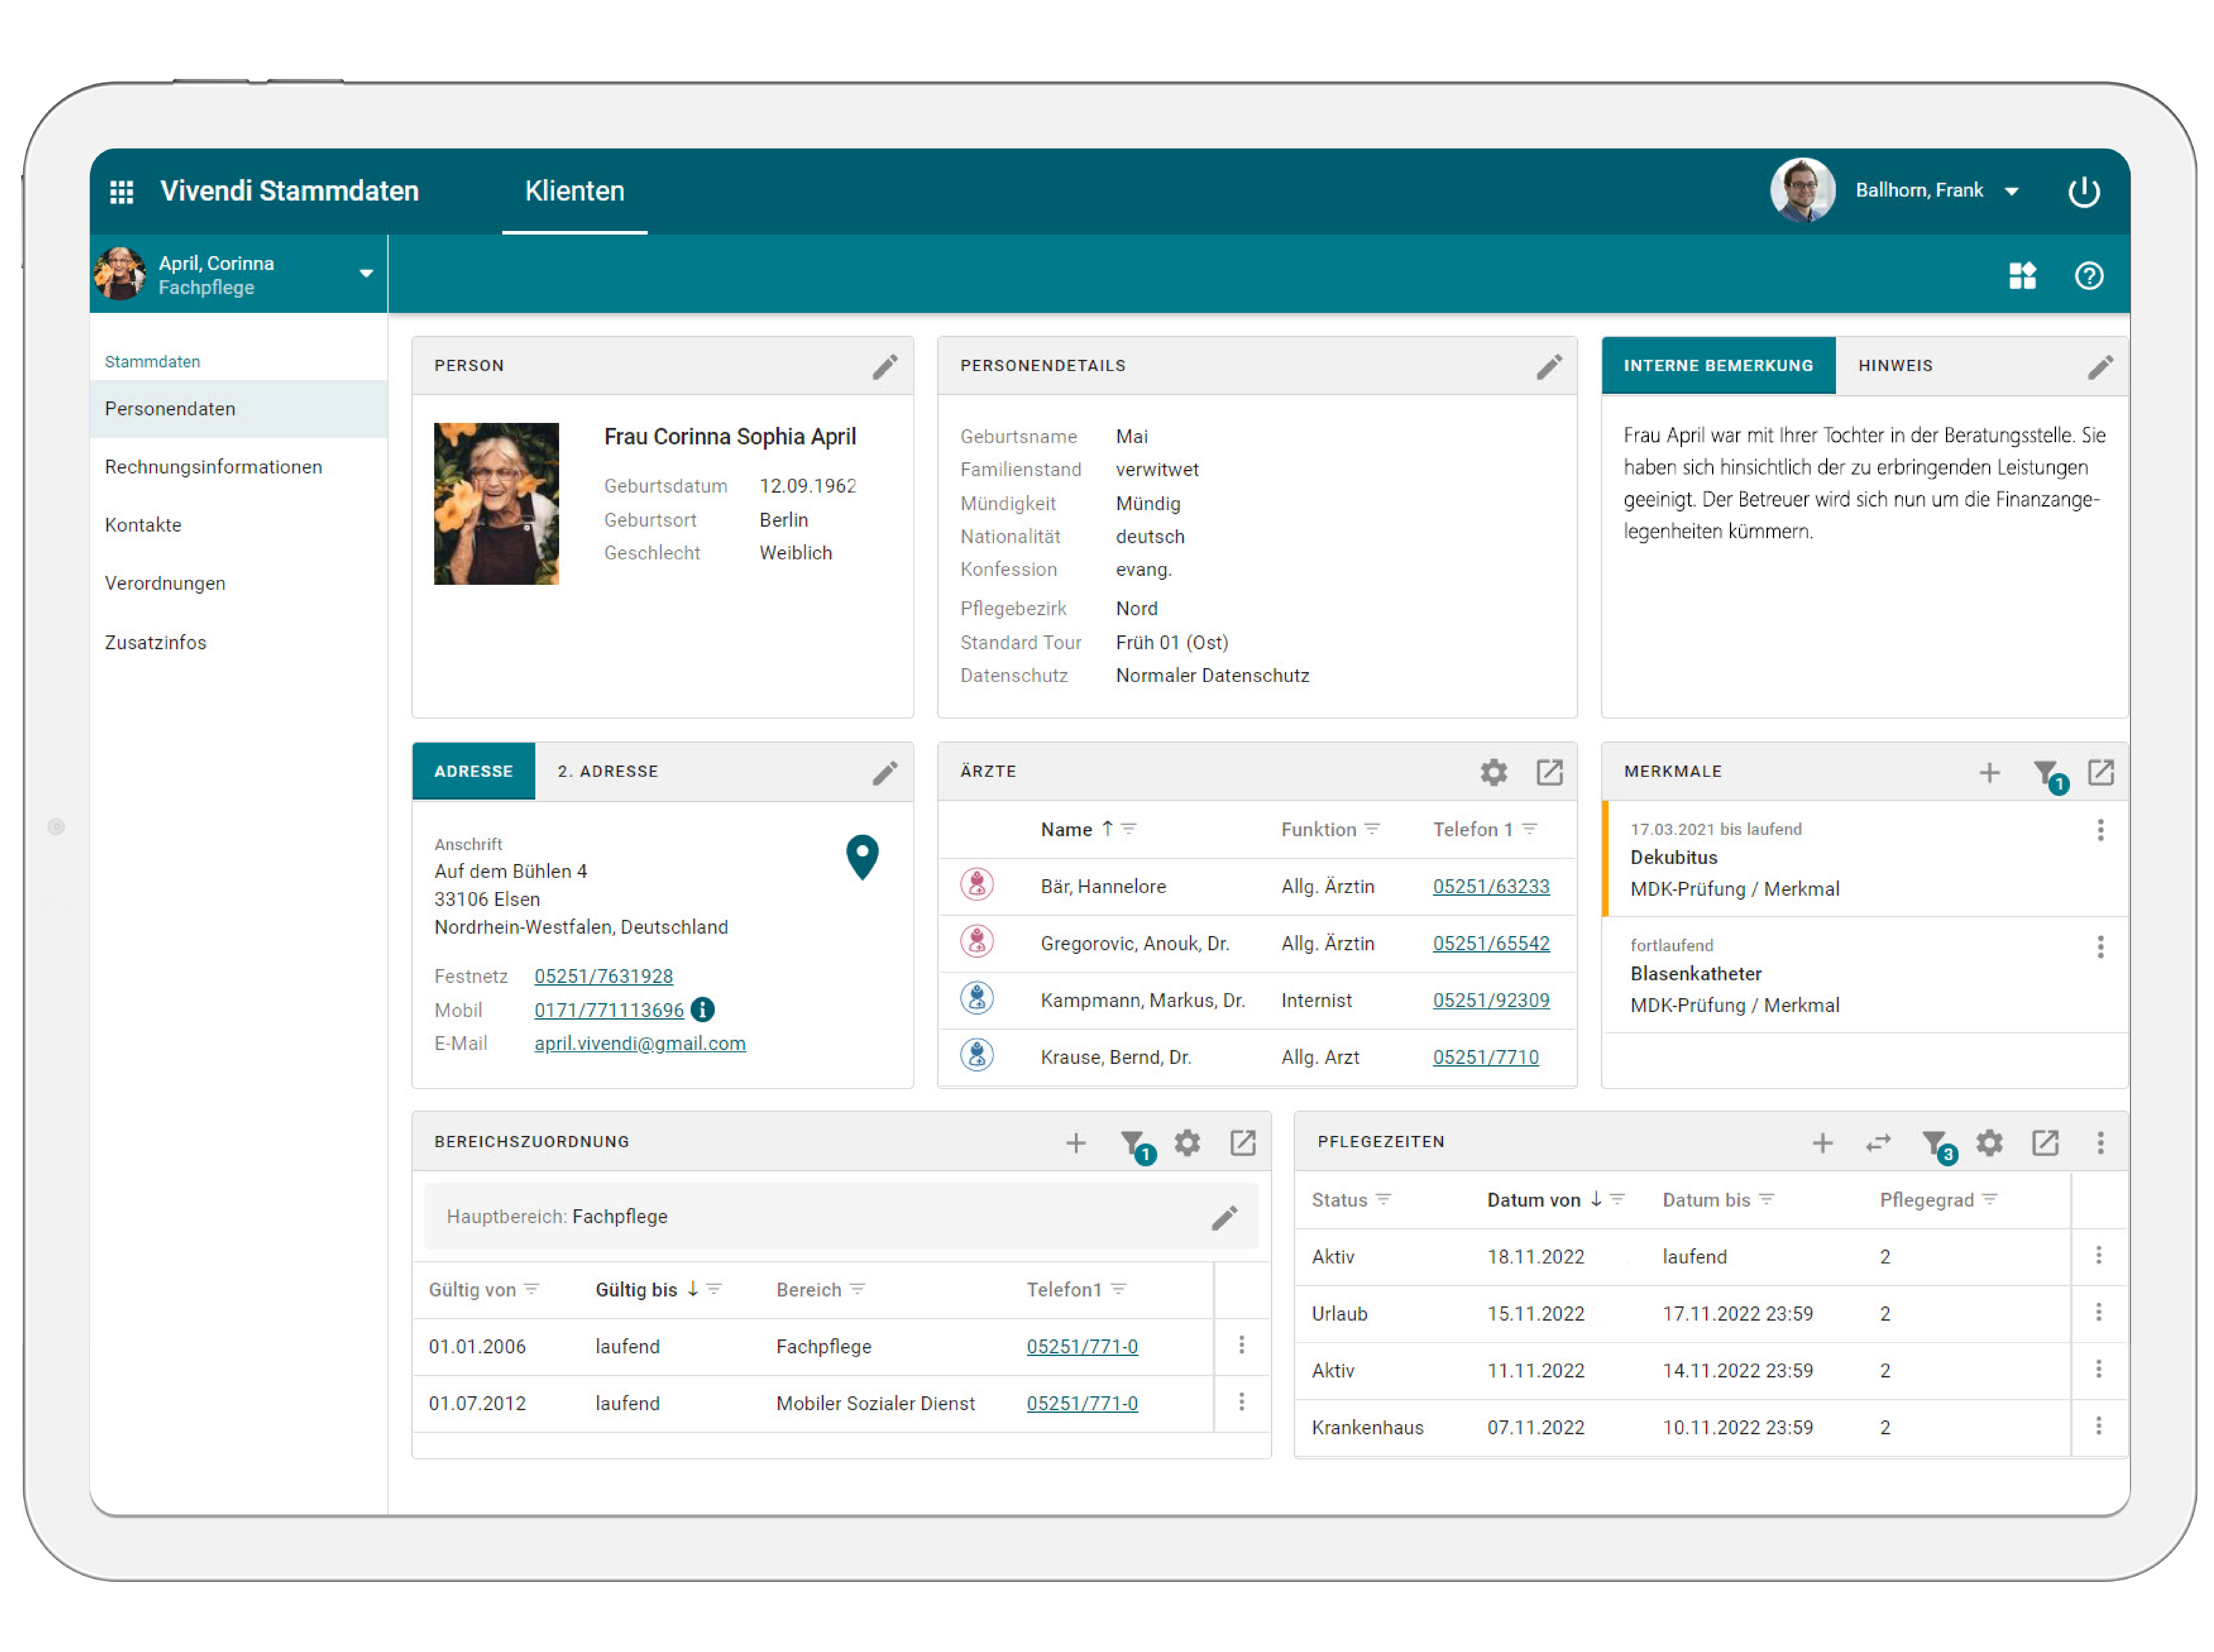The image size is (2214, 1652).
Task: Switch to the Hinweis tab
Action: (1895, 366)
